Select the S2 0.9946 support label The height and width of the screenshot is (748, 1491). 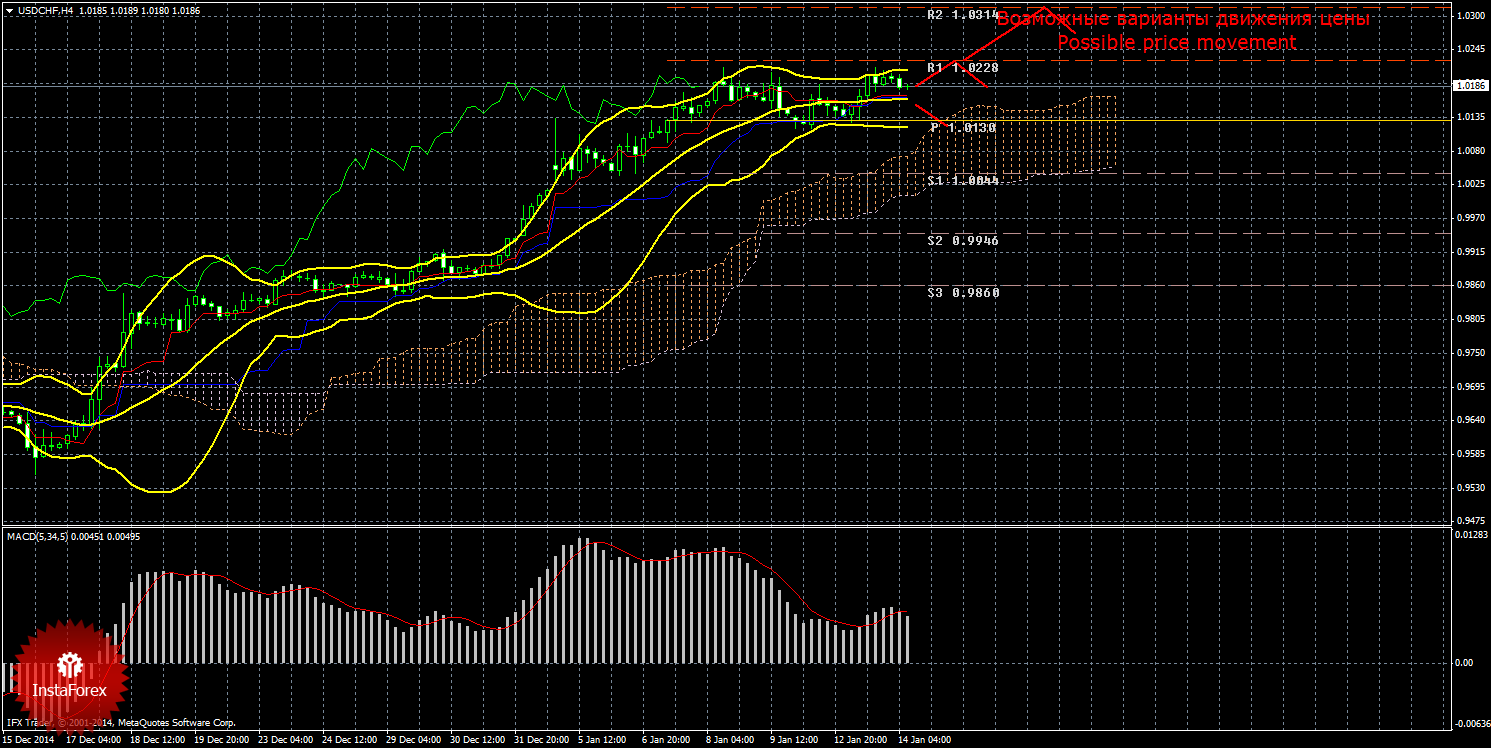pos(962,241)
